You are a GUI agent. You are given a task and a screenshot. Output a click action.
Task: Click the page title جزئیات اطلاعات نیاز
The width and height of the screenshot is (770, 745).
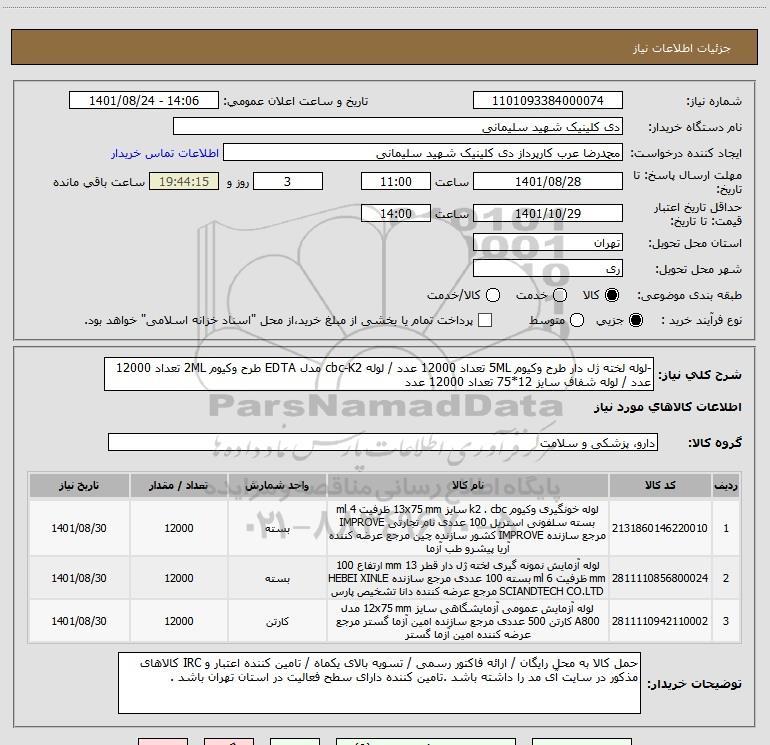click(x=681, y=48)
